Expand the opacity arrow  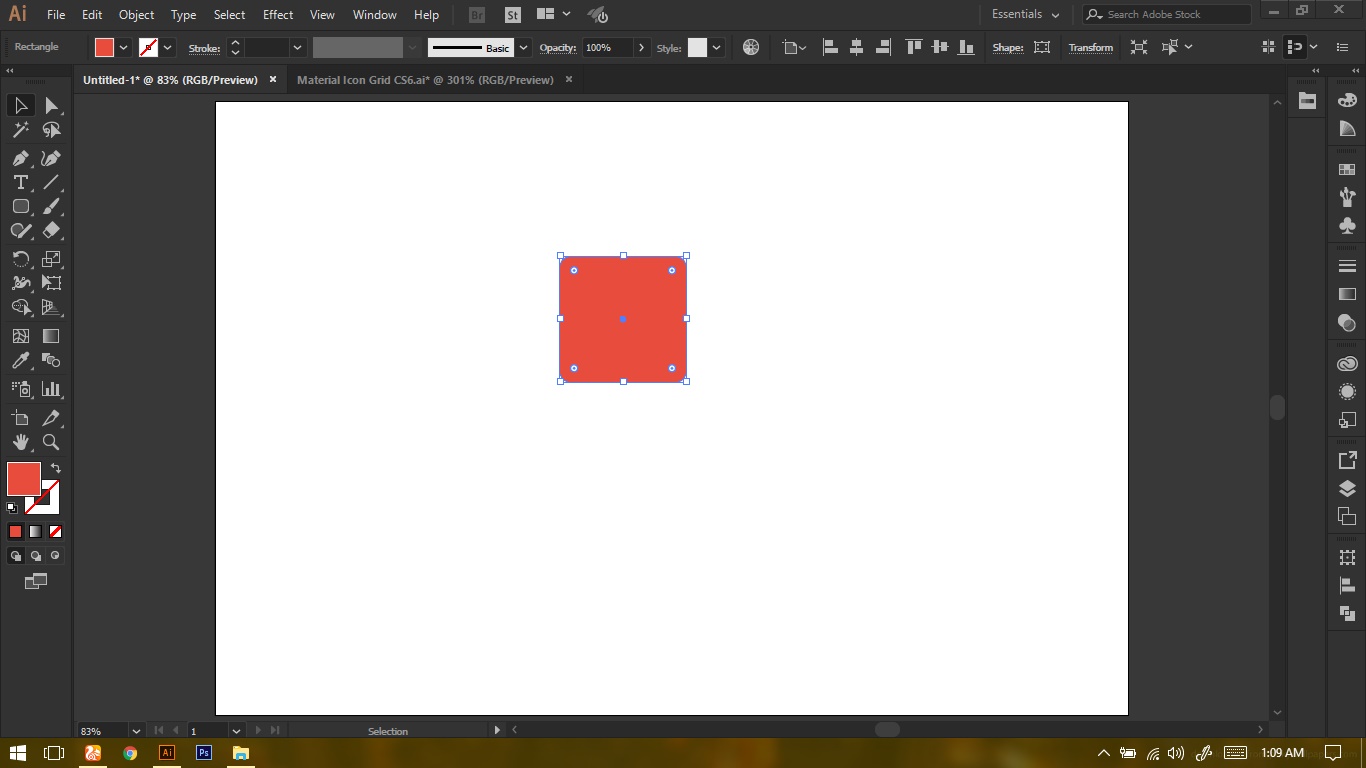(641, 47)
